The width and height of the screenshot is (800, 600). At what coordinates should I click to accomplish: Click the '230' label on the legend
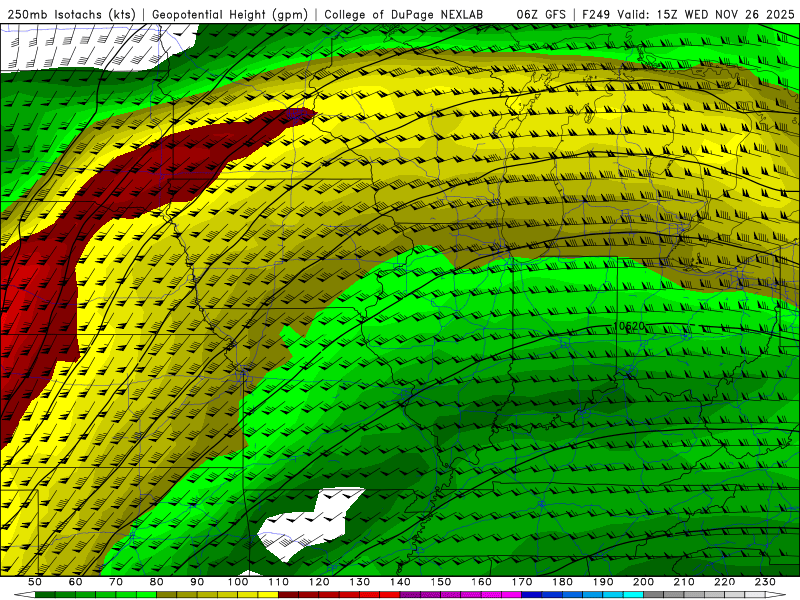click(x=765, y=582)
